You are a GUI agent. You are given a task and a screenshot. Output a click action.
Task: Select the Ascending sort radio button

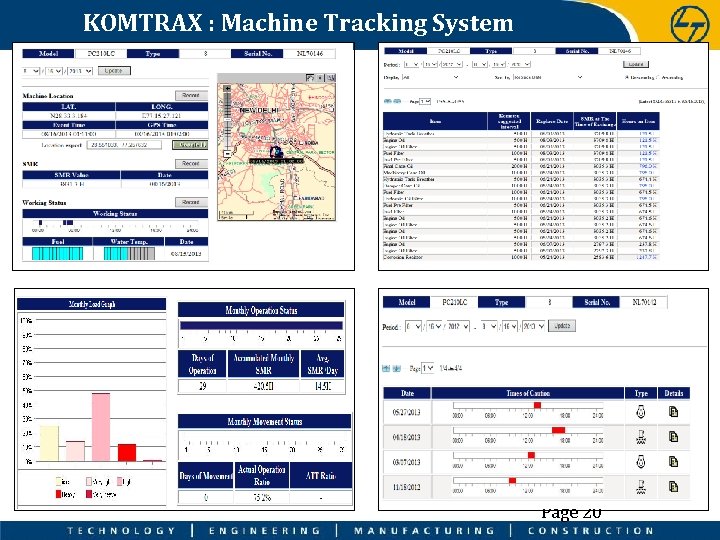[x=658, y=78]
